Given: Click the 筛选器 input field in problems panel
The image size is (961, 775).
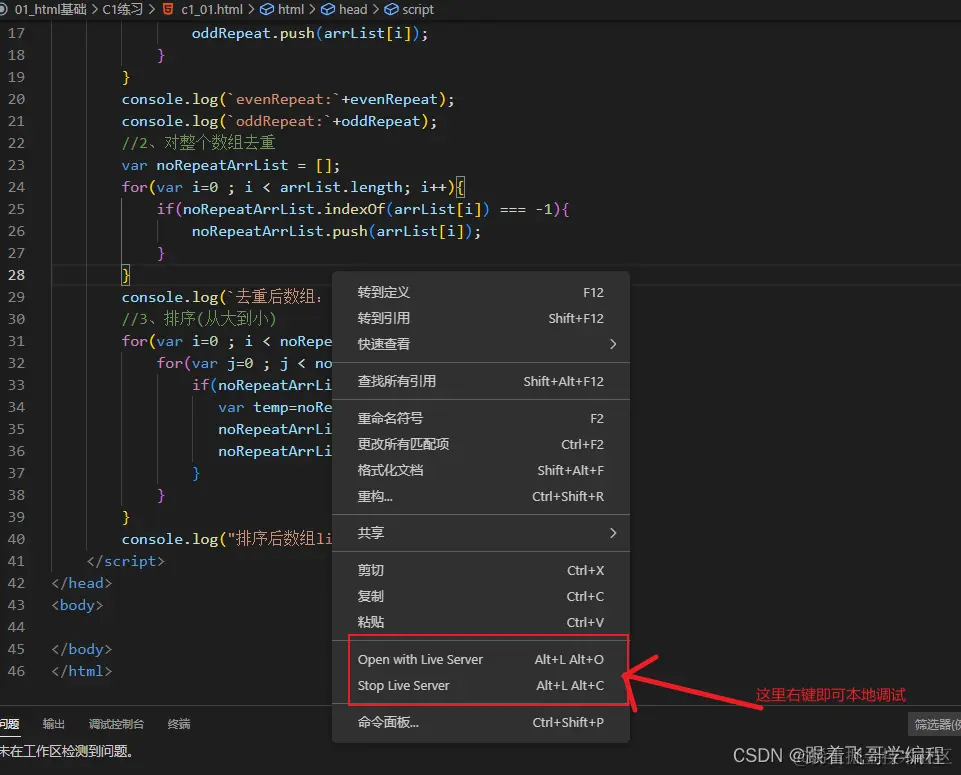Looking at the screenshot, I should (x=934, y=724).
